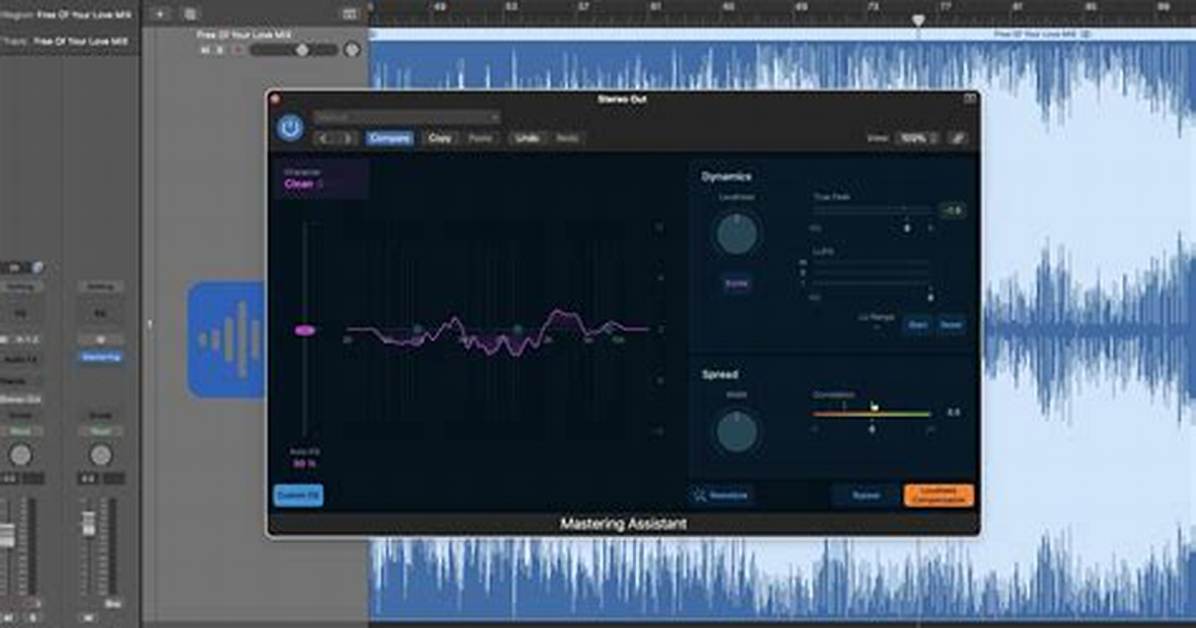Click the Redo button in plugin header
Viewport: 1196px width, 628px height.
567,139
